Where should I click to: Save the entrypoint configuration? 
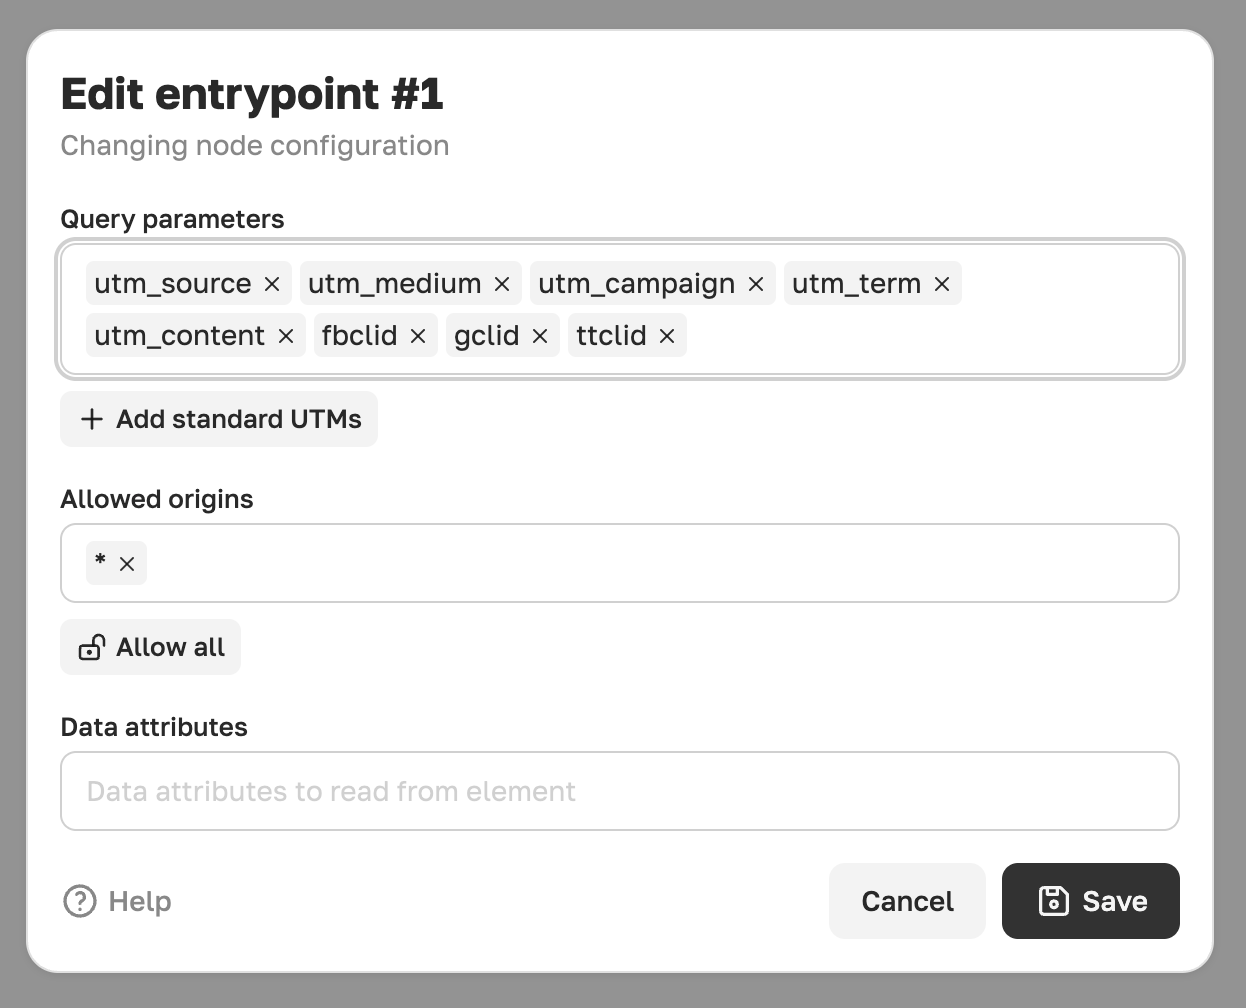(x=1091, y=901)
